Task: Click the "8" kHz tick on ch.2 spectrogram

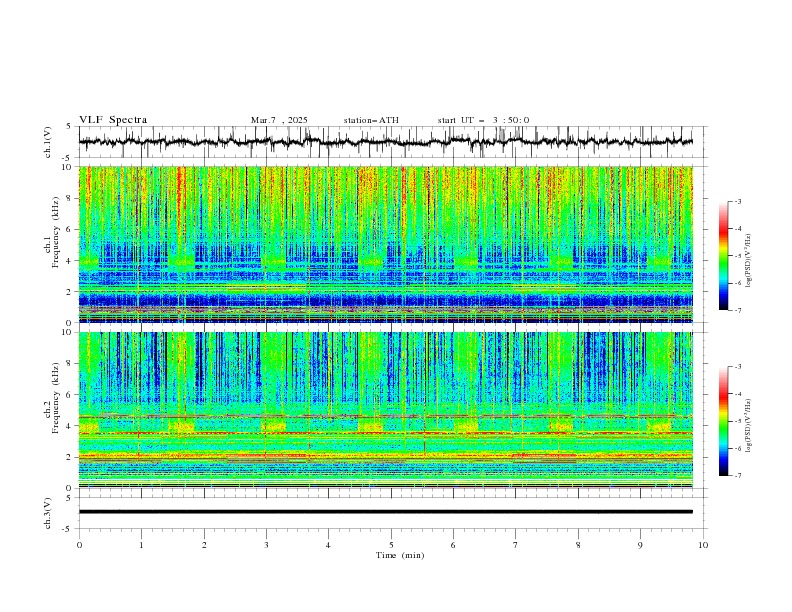Action: point(70,364)
